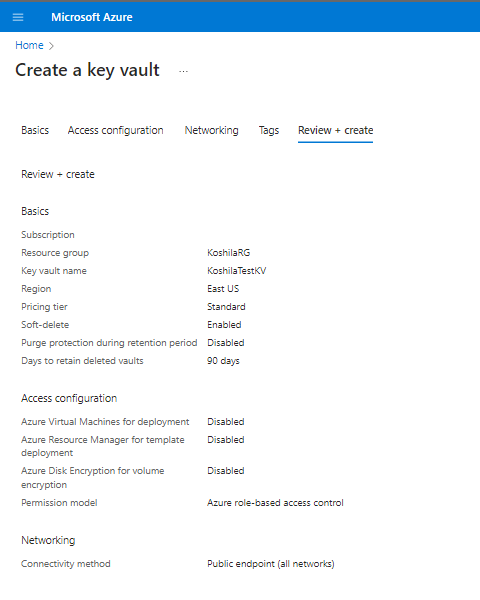Click the KoshilaTestKV vault name value

tap(237, 271)
